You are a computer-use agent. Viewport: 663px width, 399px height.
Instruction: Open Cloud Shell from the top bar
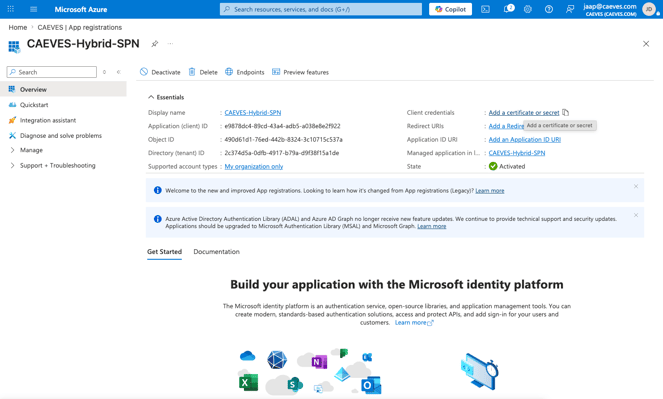[485, 9]
